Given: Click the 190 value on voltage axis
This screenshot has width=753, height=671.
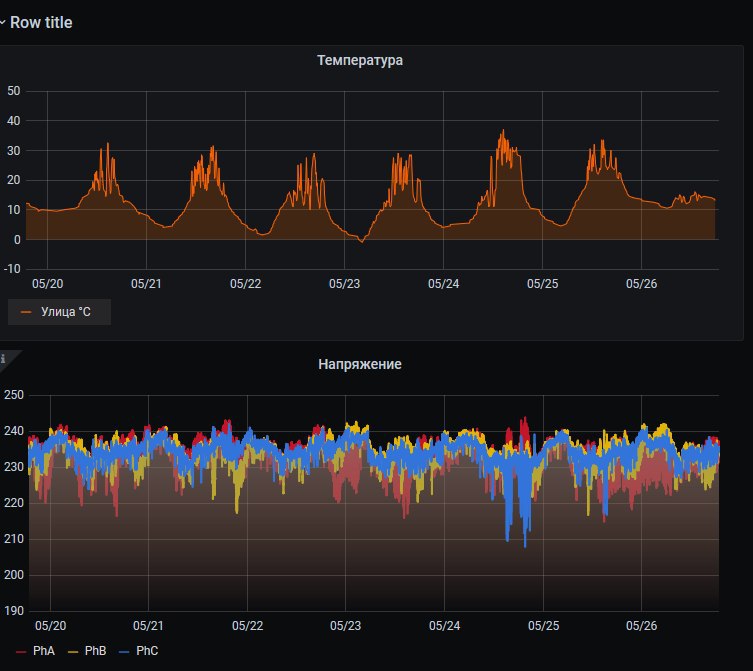Looking at the screenshot, I should pyautogui.click(x=13, y=611).
